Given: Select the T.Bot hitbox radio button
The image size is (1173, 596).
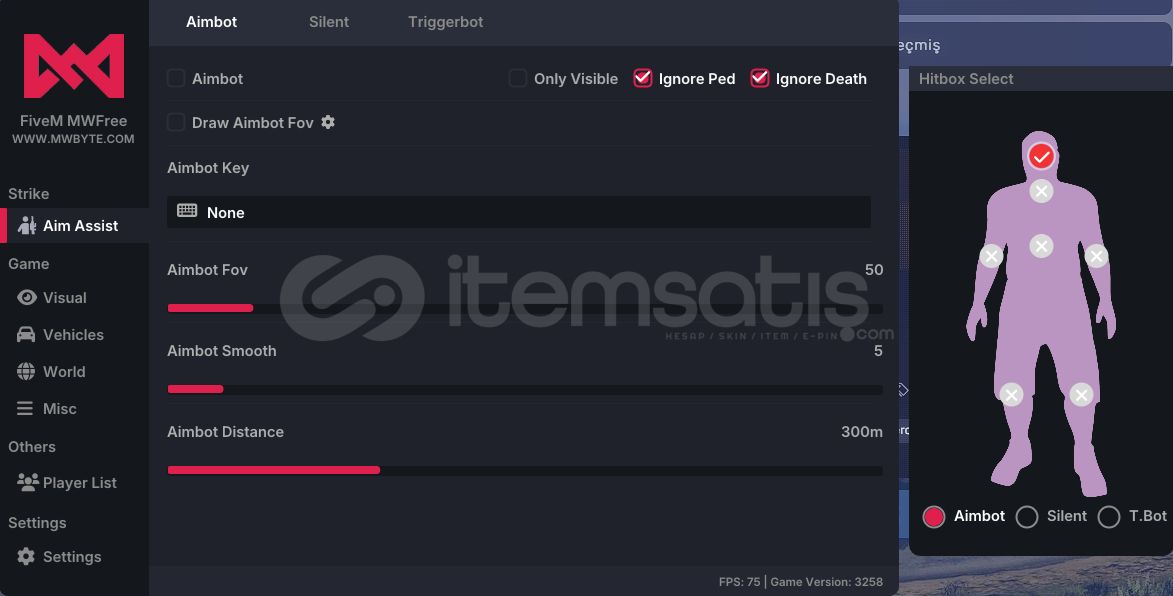Looking at the screenshot, I should pos(1109,517).
